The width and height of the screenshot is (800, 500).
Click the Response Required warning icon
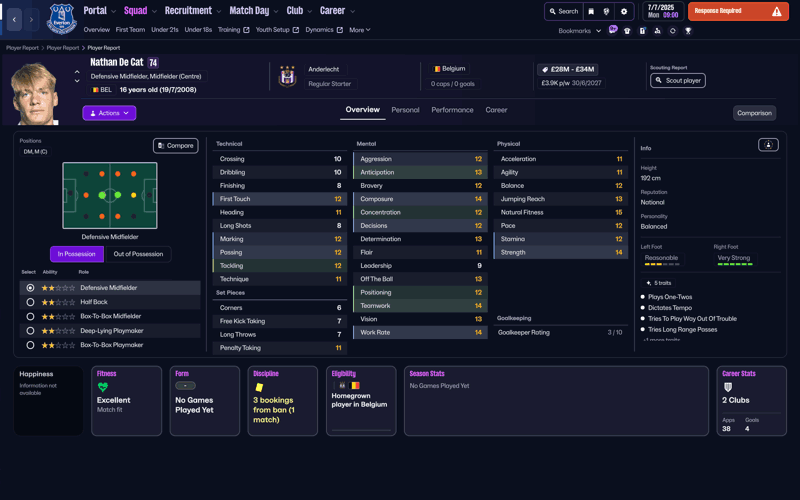776,12
